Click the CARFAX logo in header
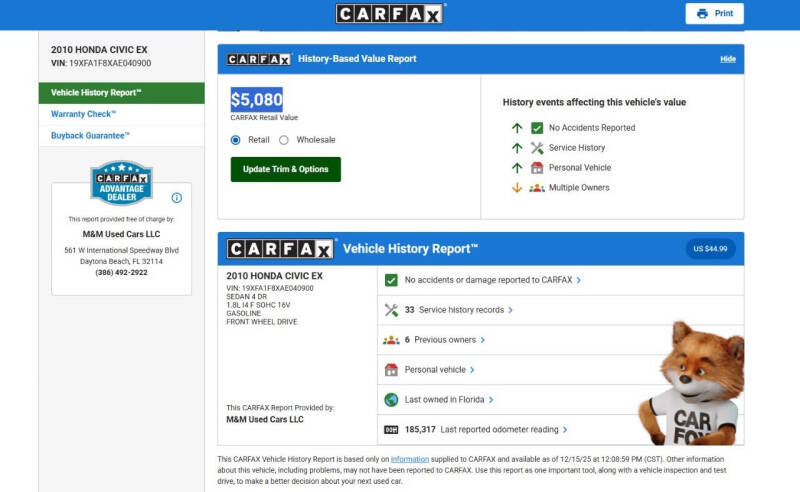This screenshot has width=800, height=492. tap(390, 14)
